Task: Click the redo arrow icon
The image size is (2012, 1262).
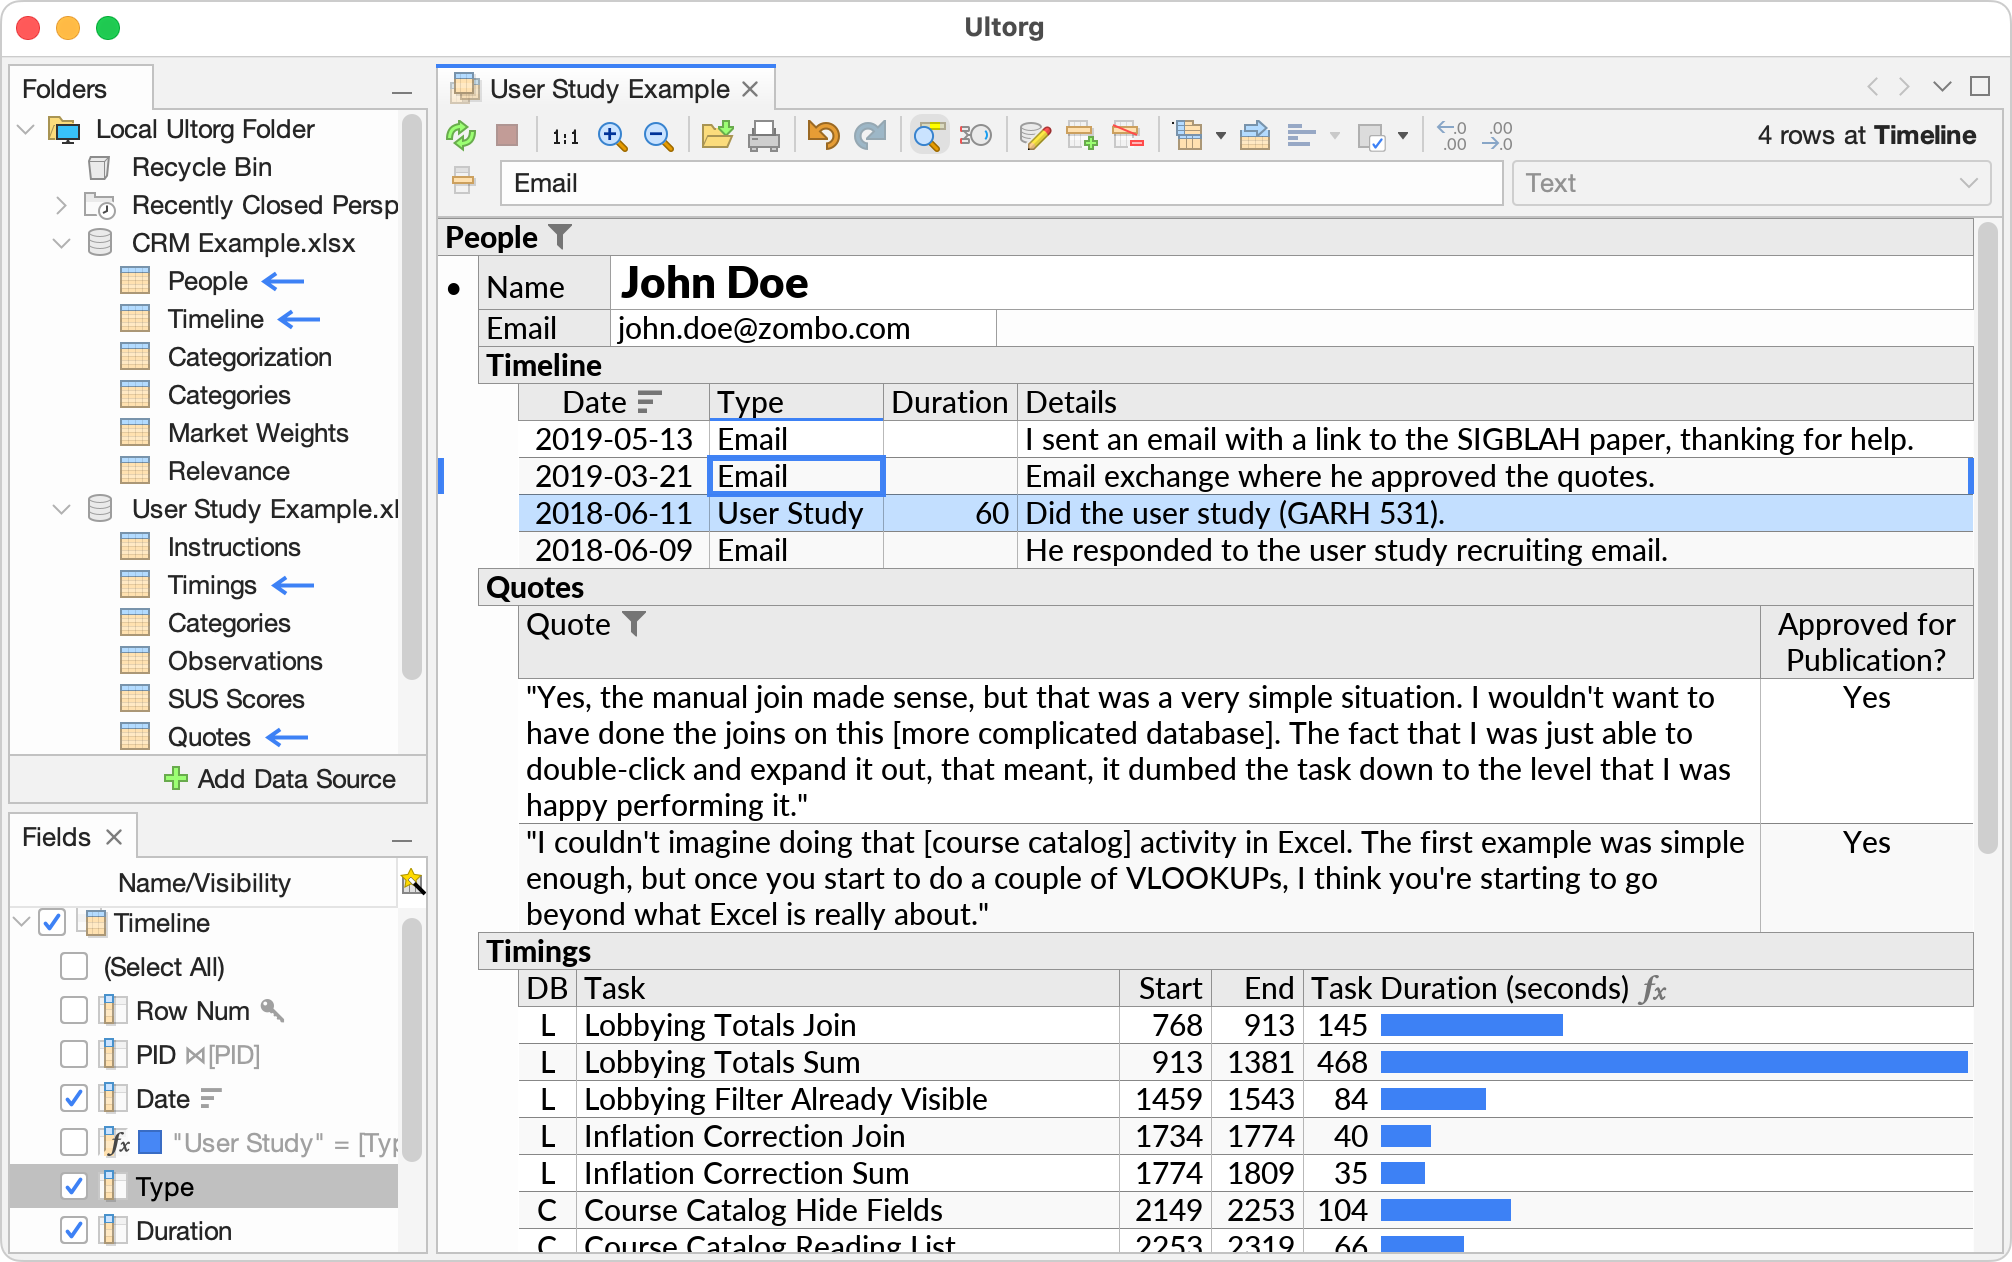Action: point(870,135)
